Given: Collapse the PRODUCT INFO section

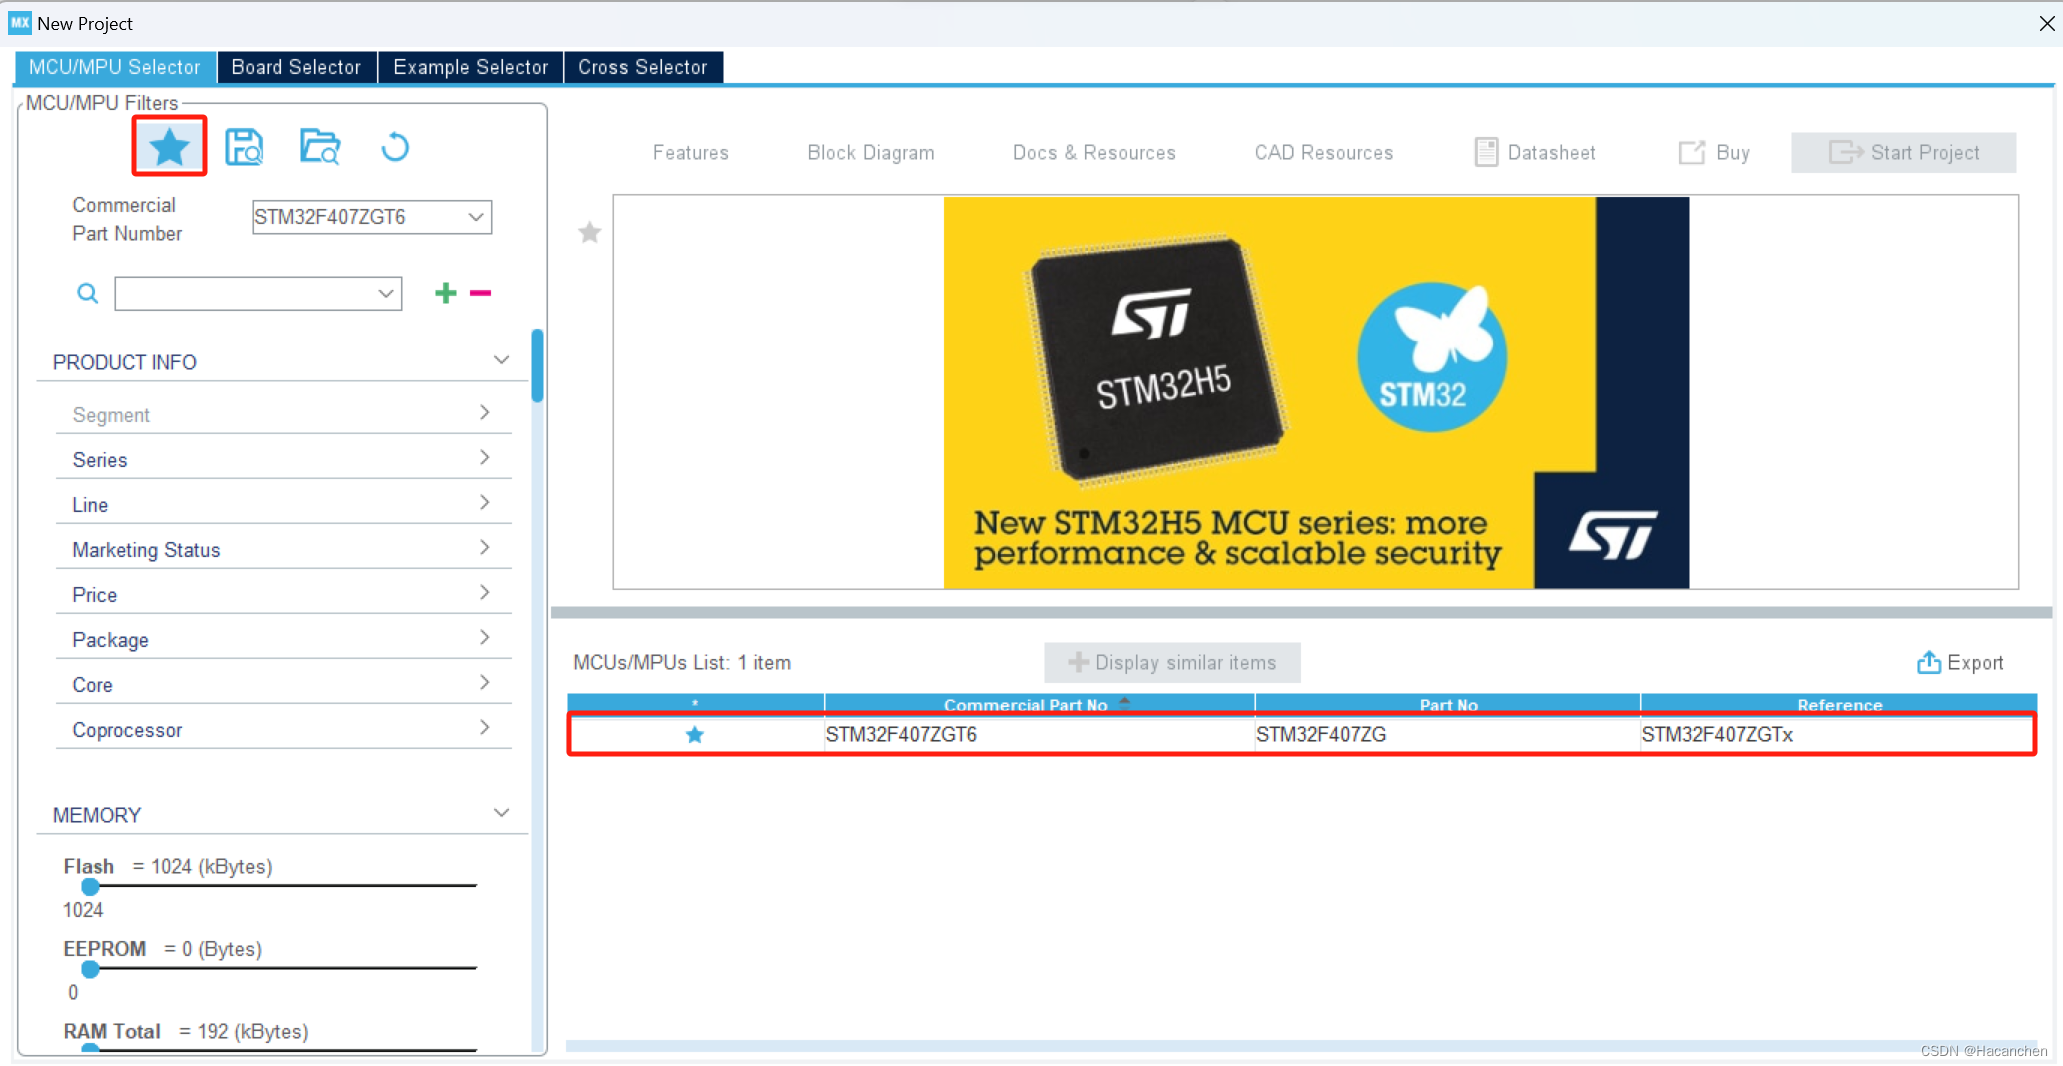Looking at the screenshot, I should pyautogui.click(x=502, y=360).
